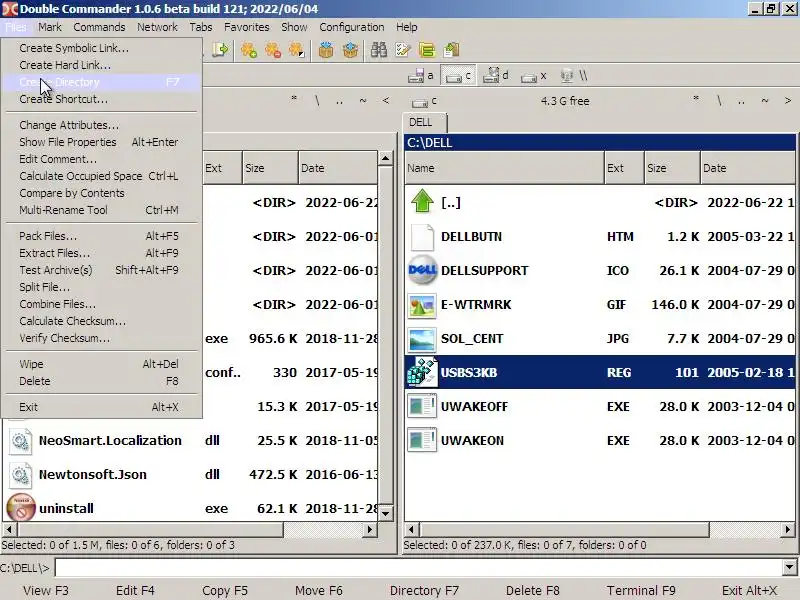The height and width of the screenshot is (600, 800).
Task: Click the Synchronize directories folder icon
Action: coord(427,49)
